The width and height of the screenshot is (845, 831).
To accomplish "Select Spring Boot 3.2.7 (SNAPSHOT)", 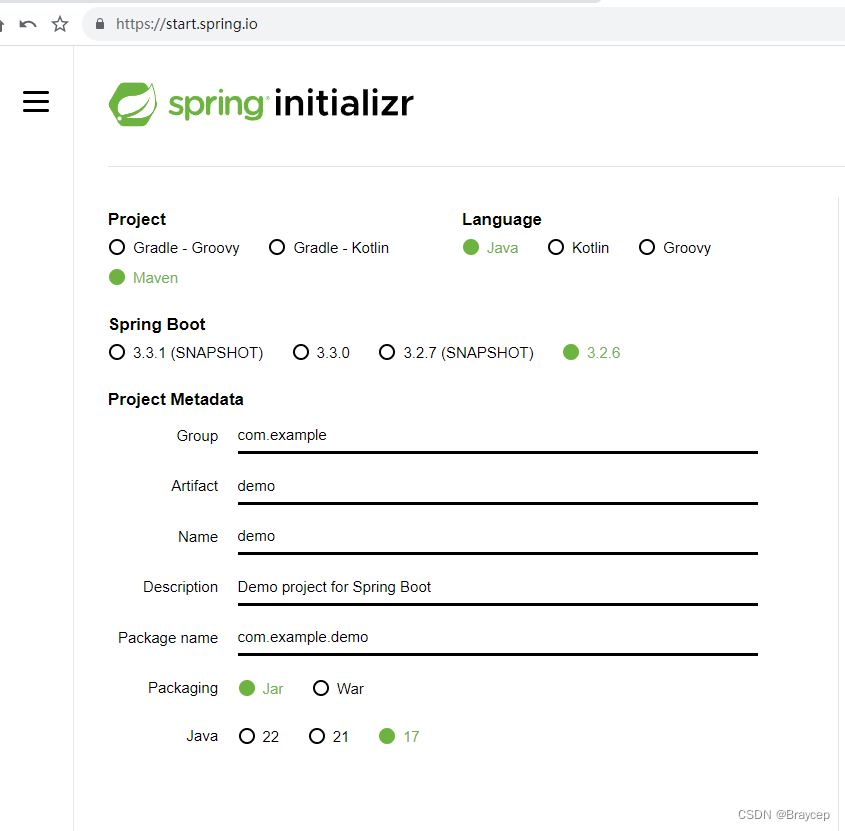I will click(456, 352).
